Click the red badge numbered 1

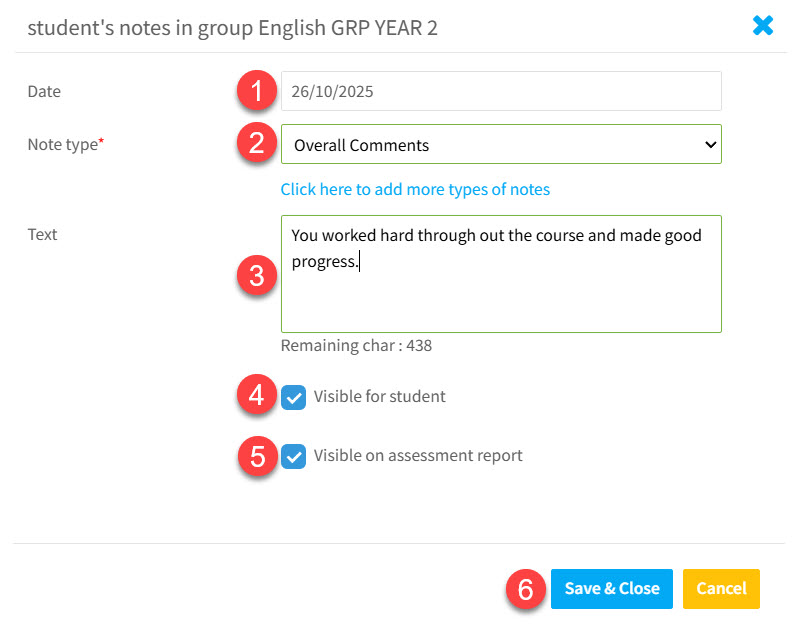(256, 91)
